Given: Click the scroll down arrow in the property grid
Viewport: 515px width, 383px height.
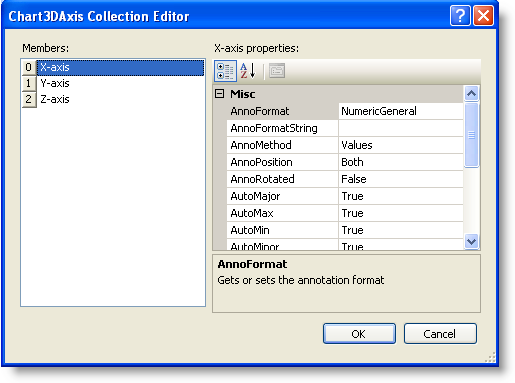Looking at the screenshot, I should coord(471,241).
